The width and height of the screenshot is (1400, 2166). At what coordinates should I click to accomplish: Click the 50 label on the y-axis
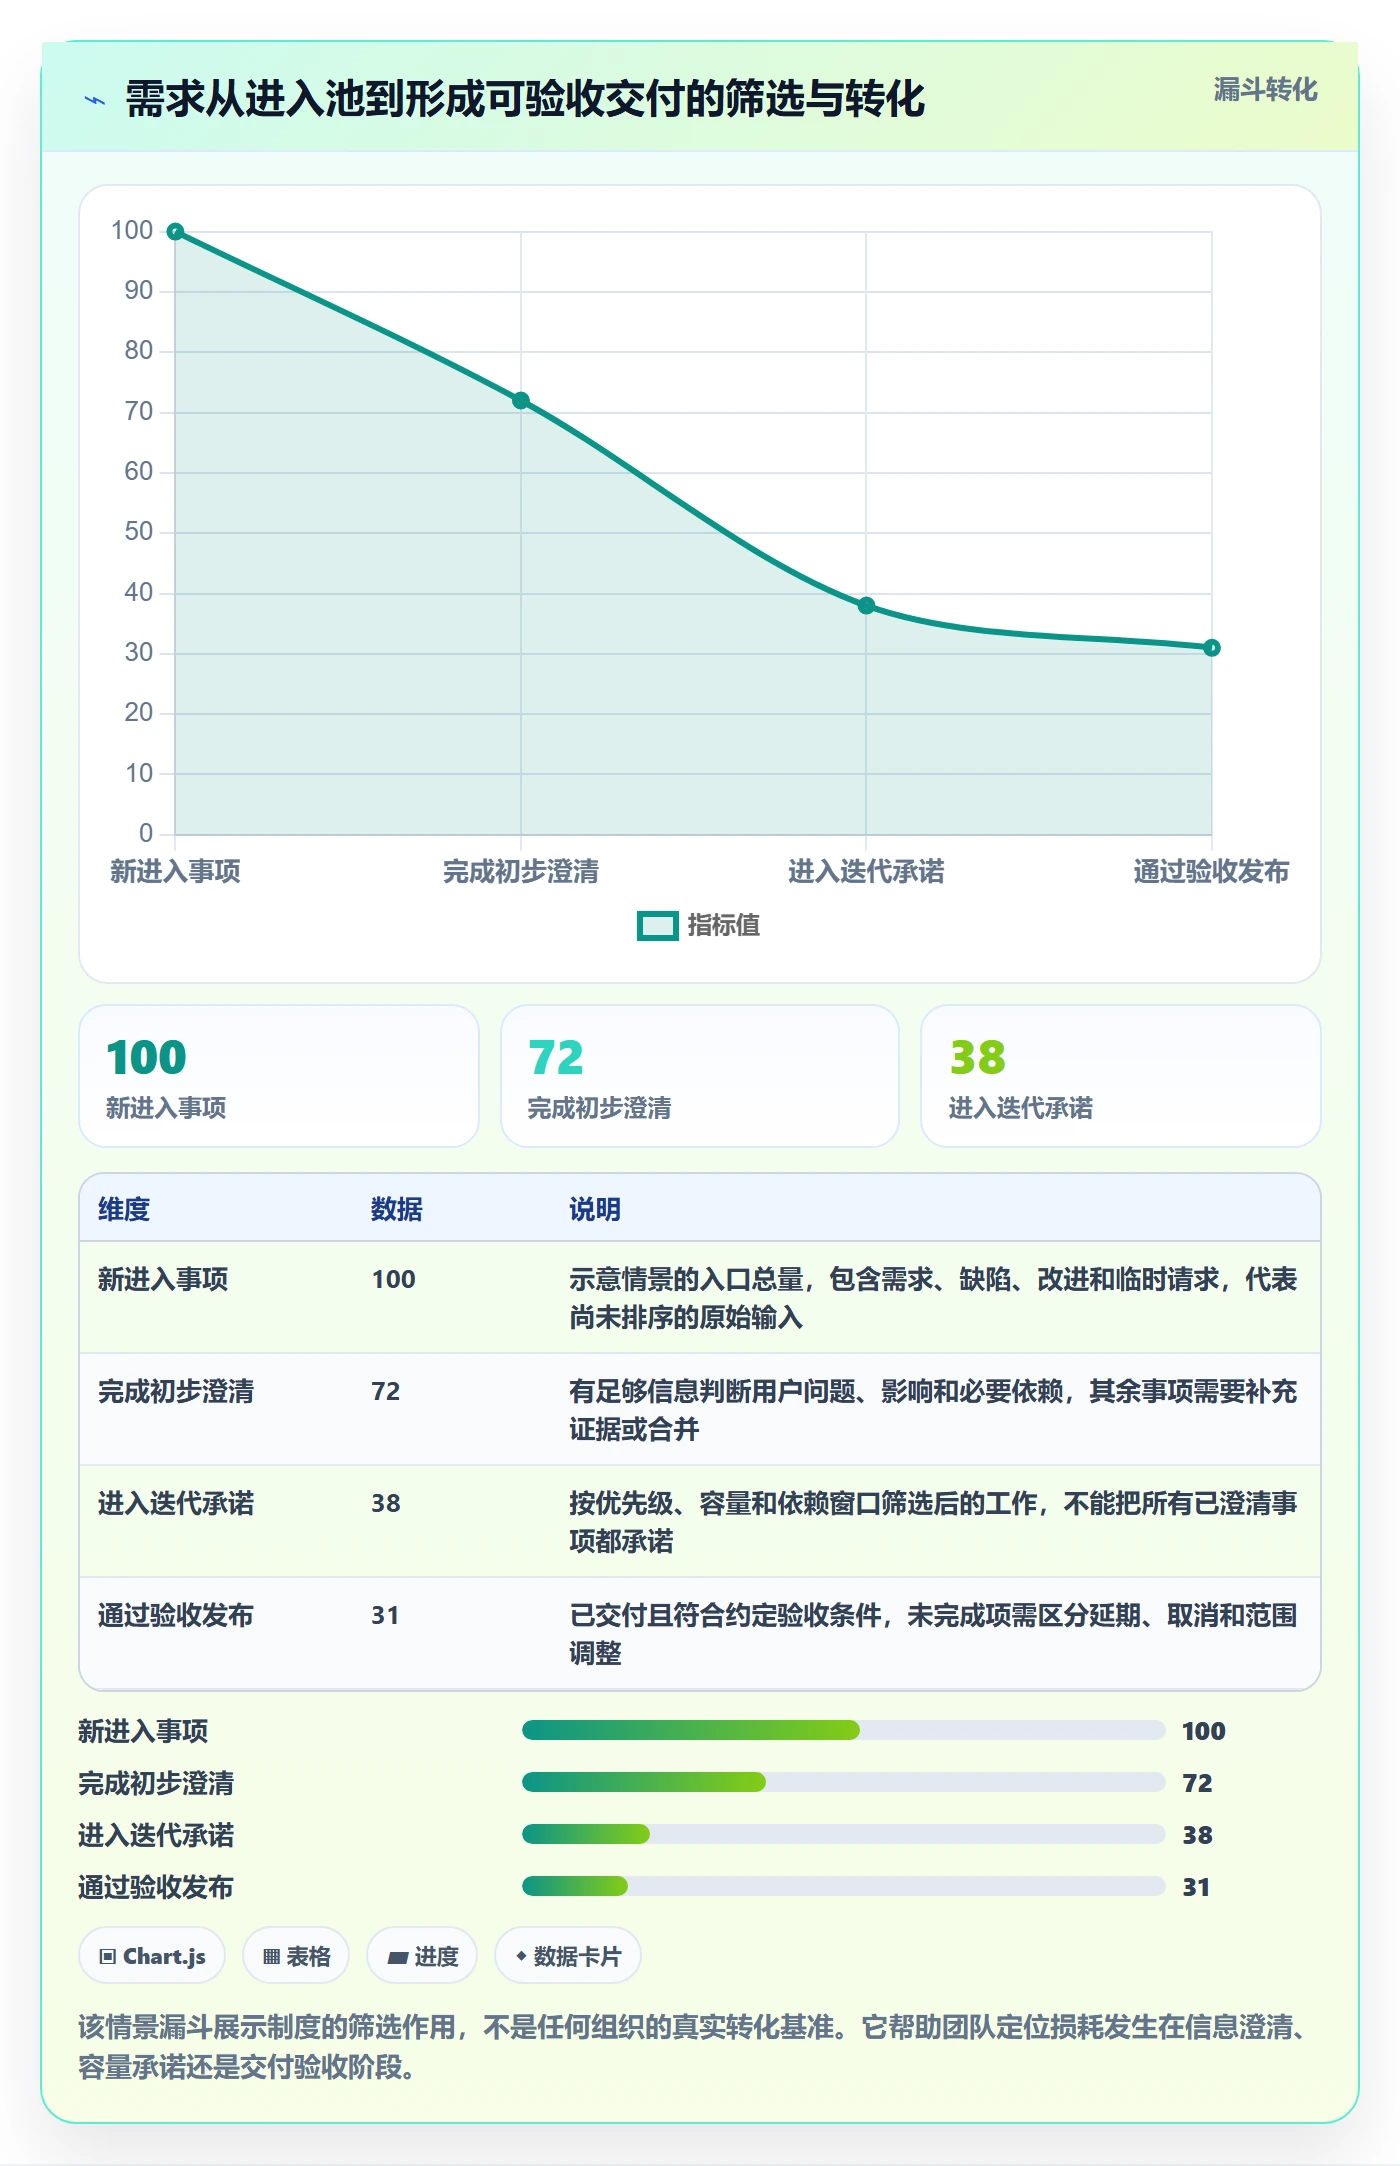click(139, 532)
